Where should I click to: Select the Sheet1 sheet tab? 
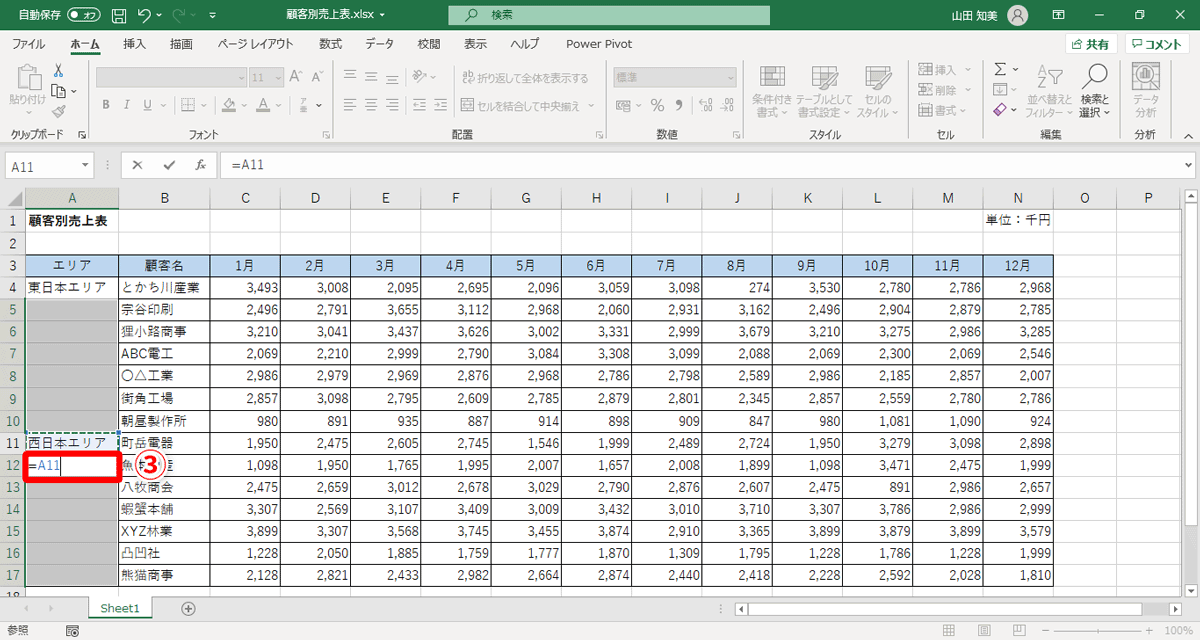tap(119, 608)
